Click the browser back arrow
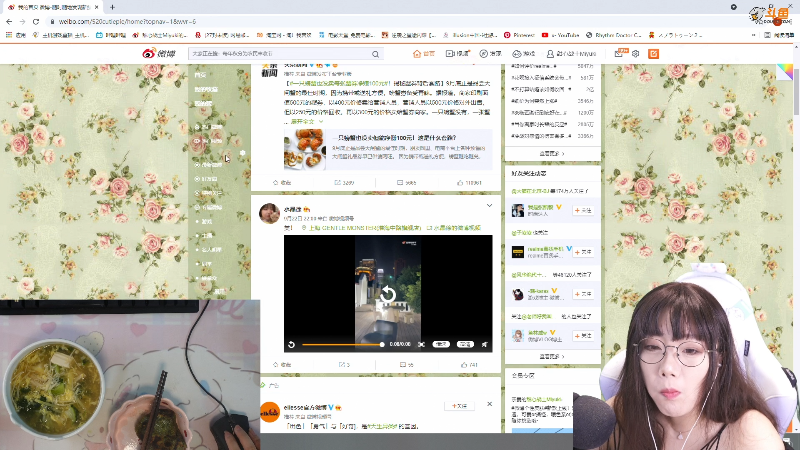 (x=9, y=21)
